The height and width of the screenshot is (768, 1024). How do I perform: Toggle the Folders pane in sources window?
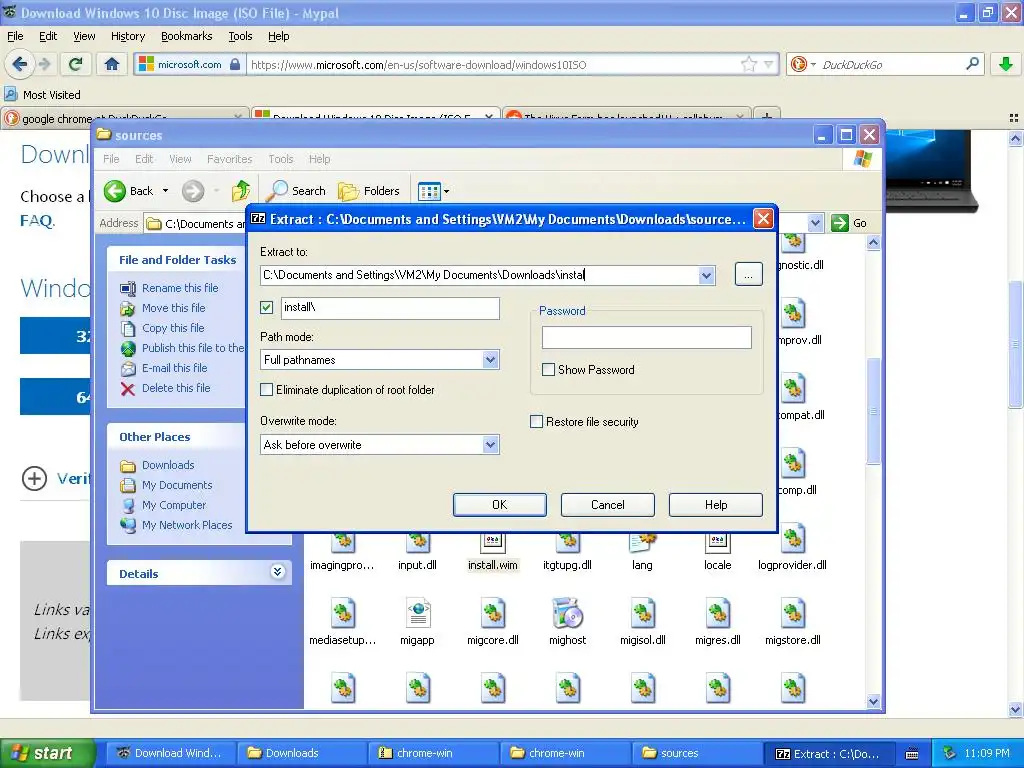pyautogui.click(x=369, y=191)
